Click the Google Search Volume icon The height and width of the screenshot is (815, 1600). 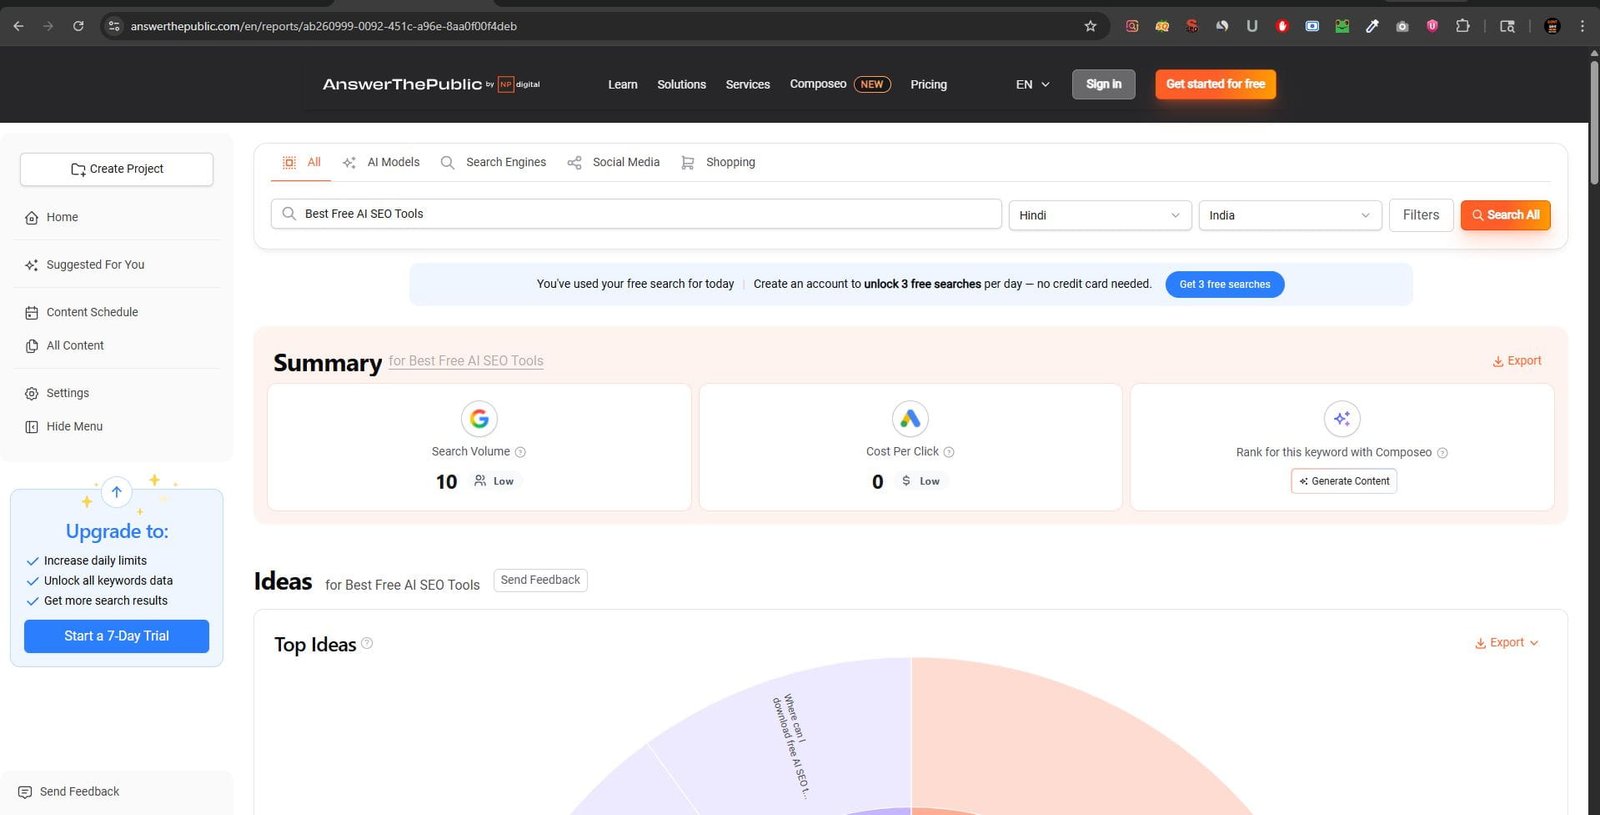pos(479,418)
